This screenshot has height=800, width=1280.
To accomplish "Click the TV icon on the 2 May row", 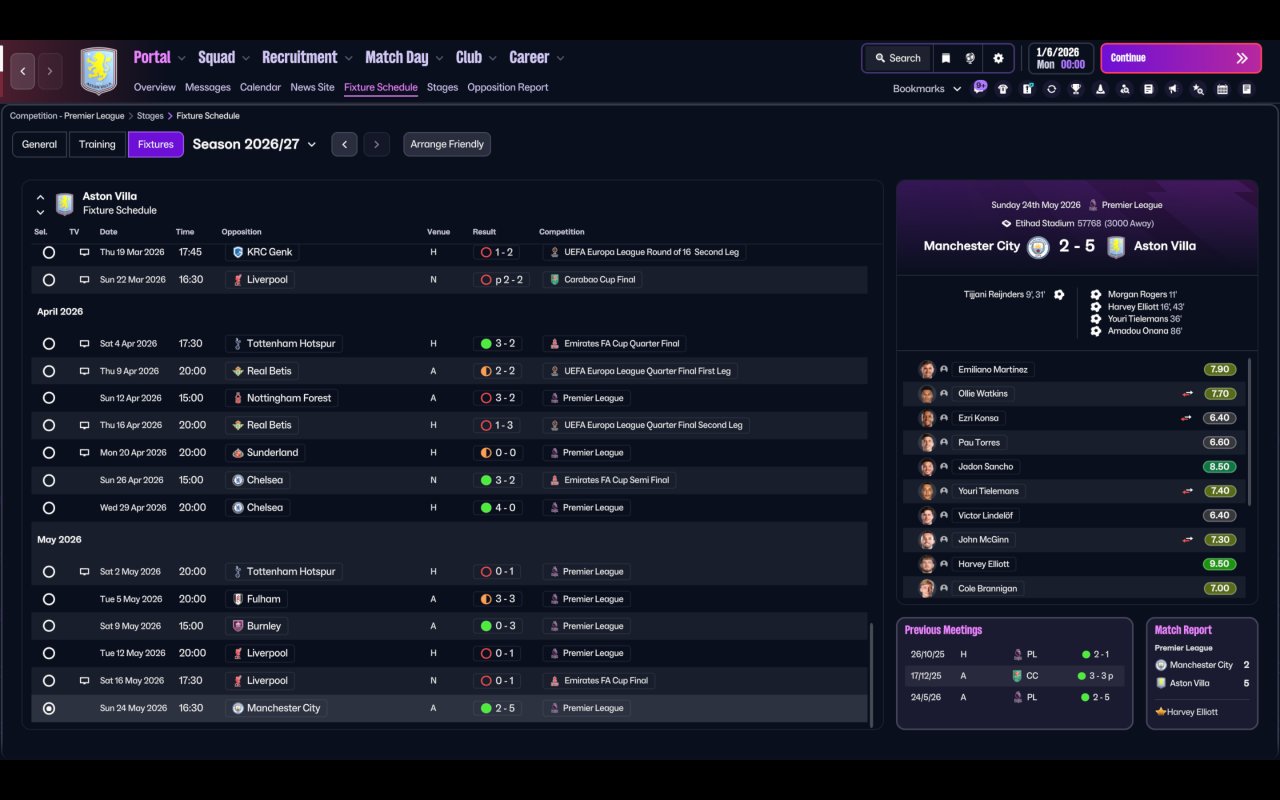I will point(85,572).
